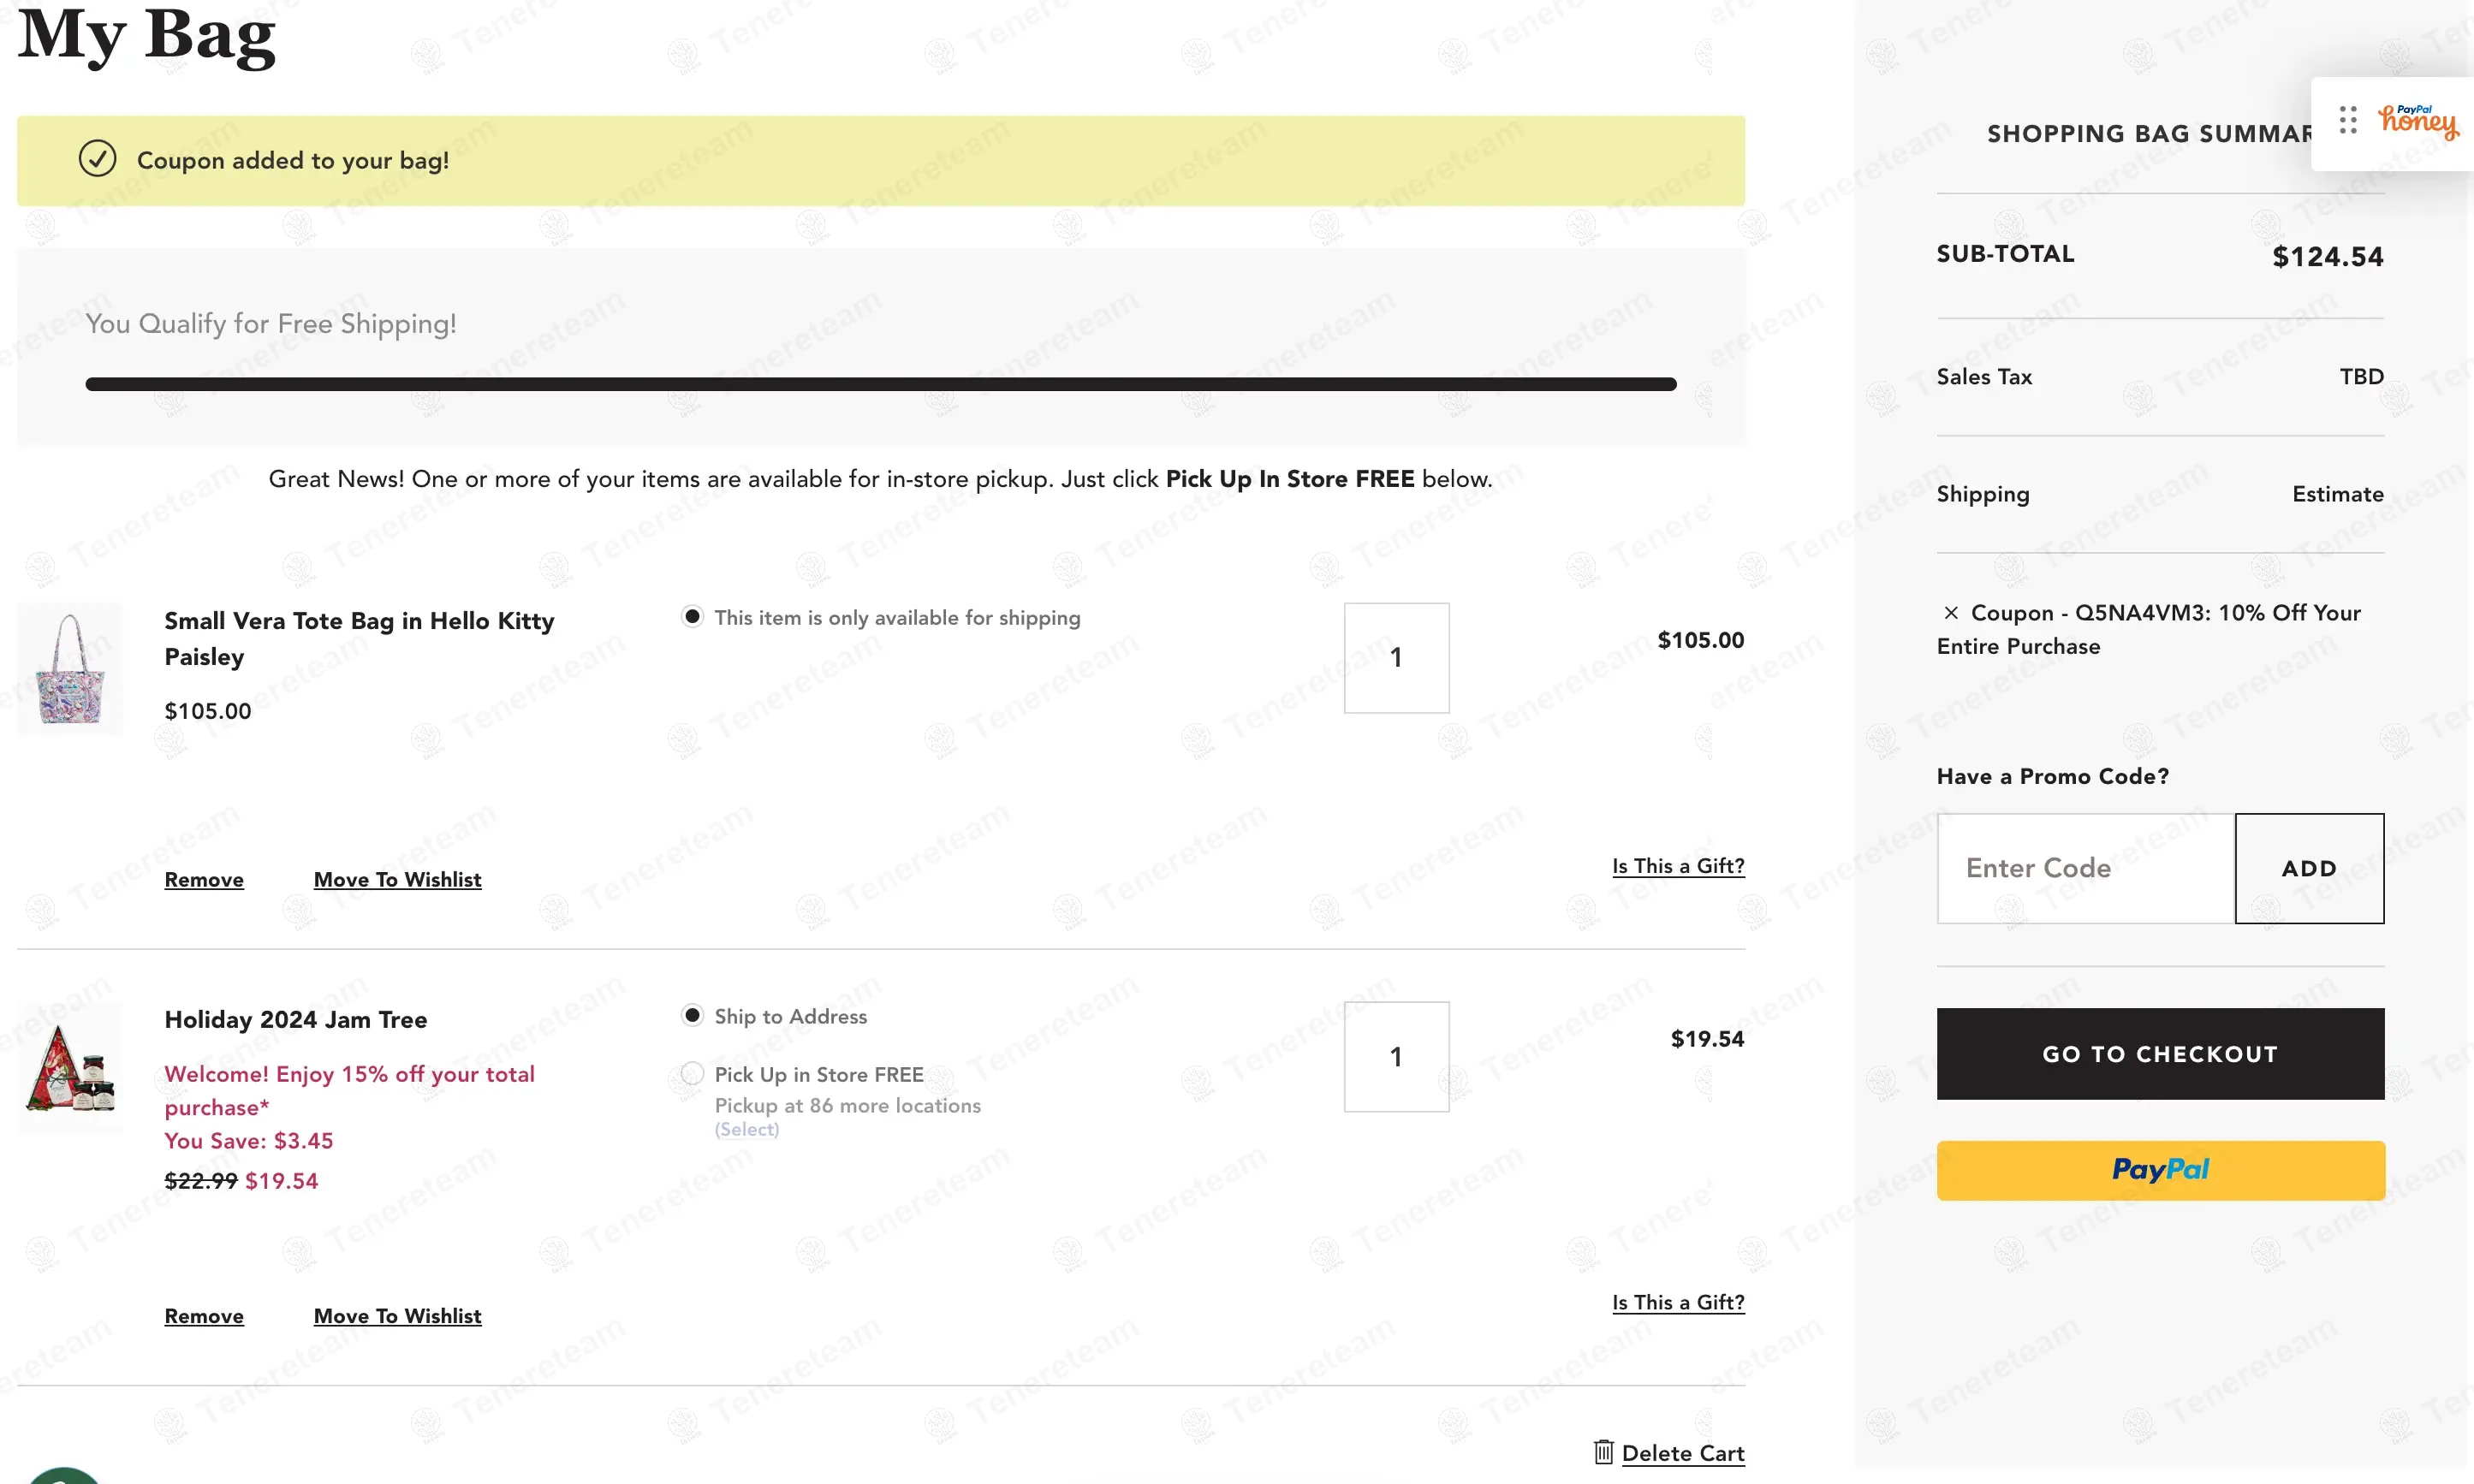Click the free shipping progress bar
The width and height of the screenshot is (2474, 1484).
click(x=880, y=384)
